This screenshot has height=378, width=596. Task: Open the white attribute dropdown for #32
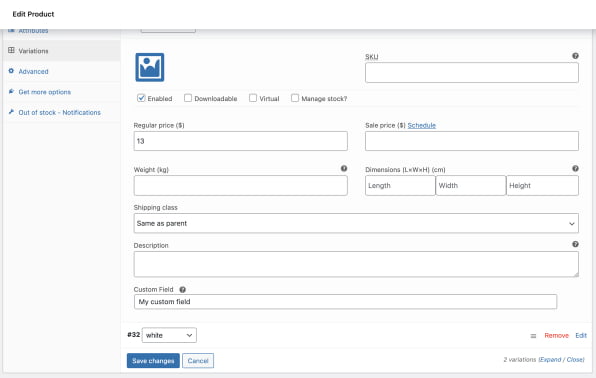pos(169,335)
